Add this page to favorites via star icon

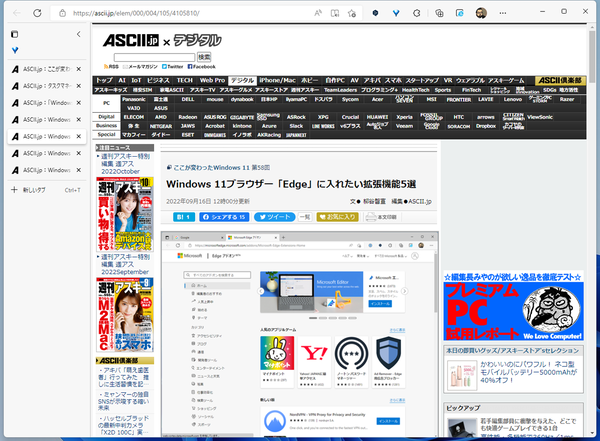pyautogui.click(x=352, y=13)
